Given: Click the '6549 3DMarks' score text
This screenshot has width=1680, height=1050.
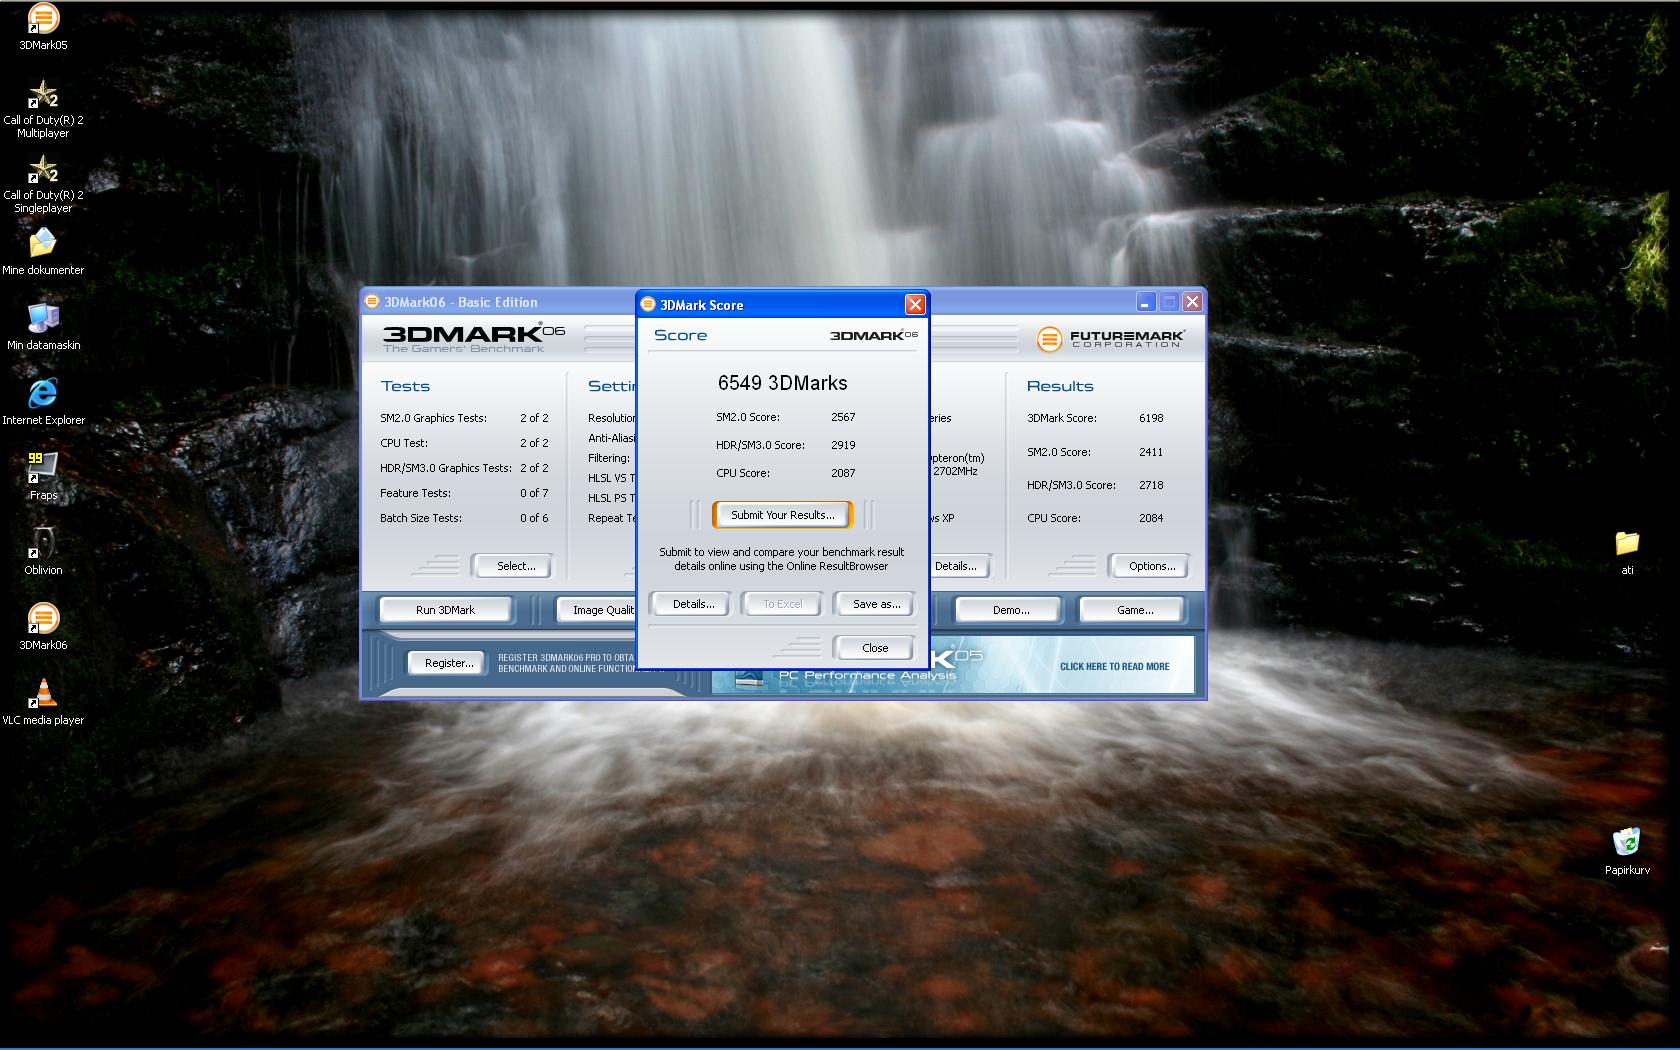Looking at the screenshot, I should 782,383.
